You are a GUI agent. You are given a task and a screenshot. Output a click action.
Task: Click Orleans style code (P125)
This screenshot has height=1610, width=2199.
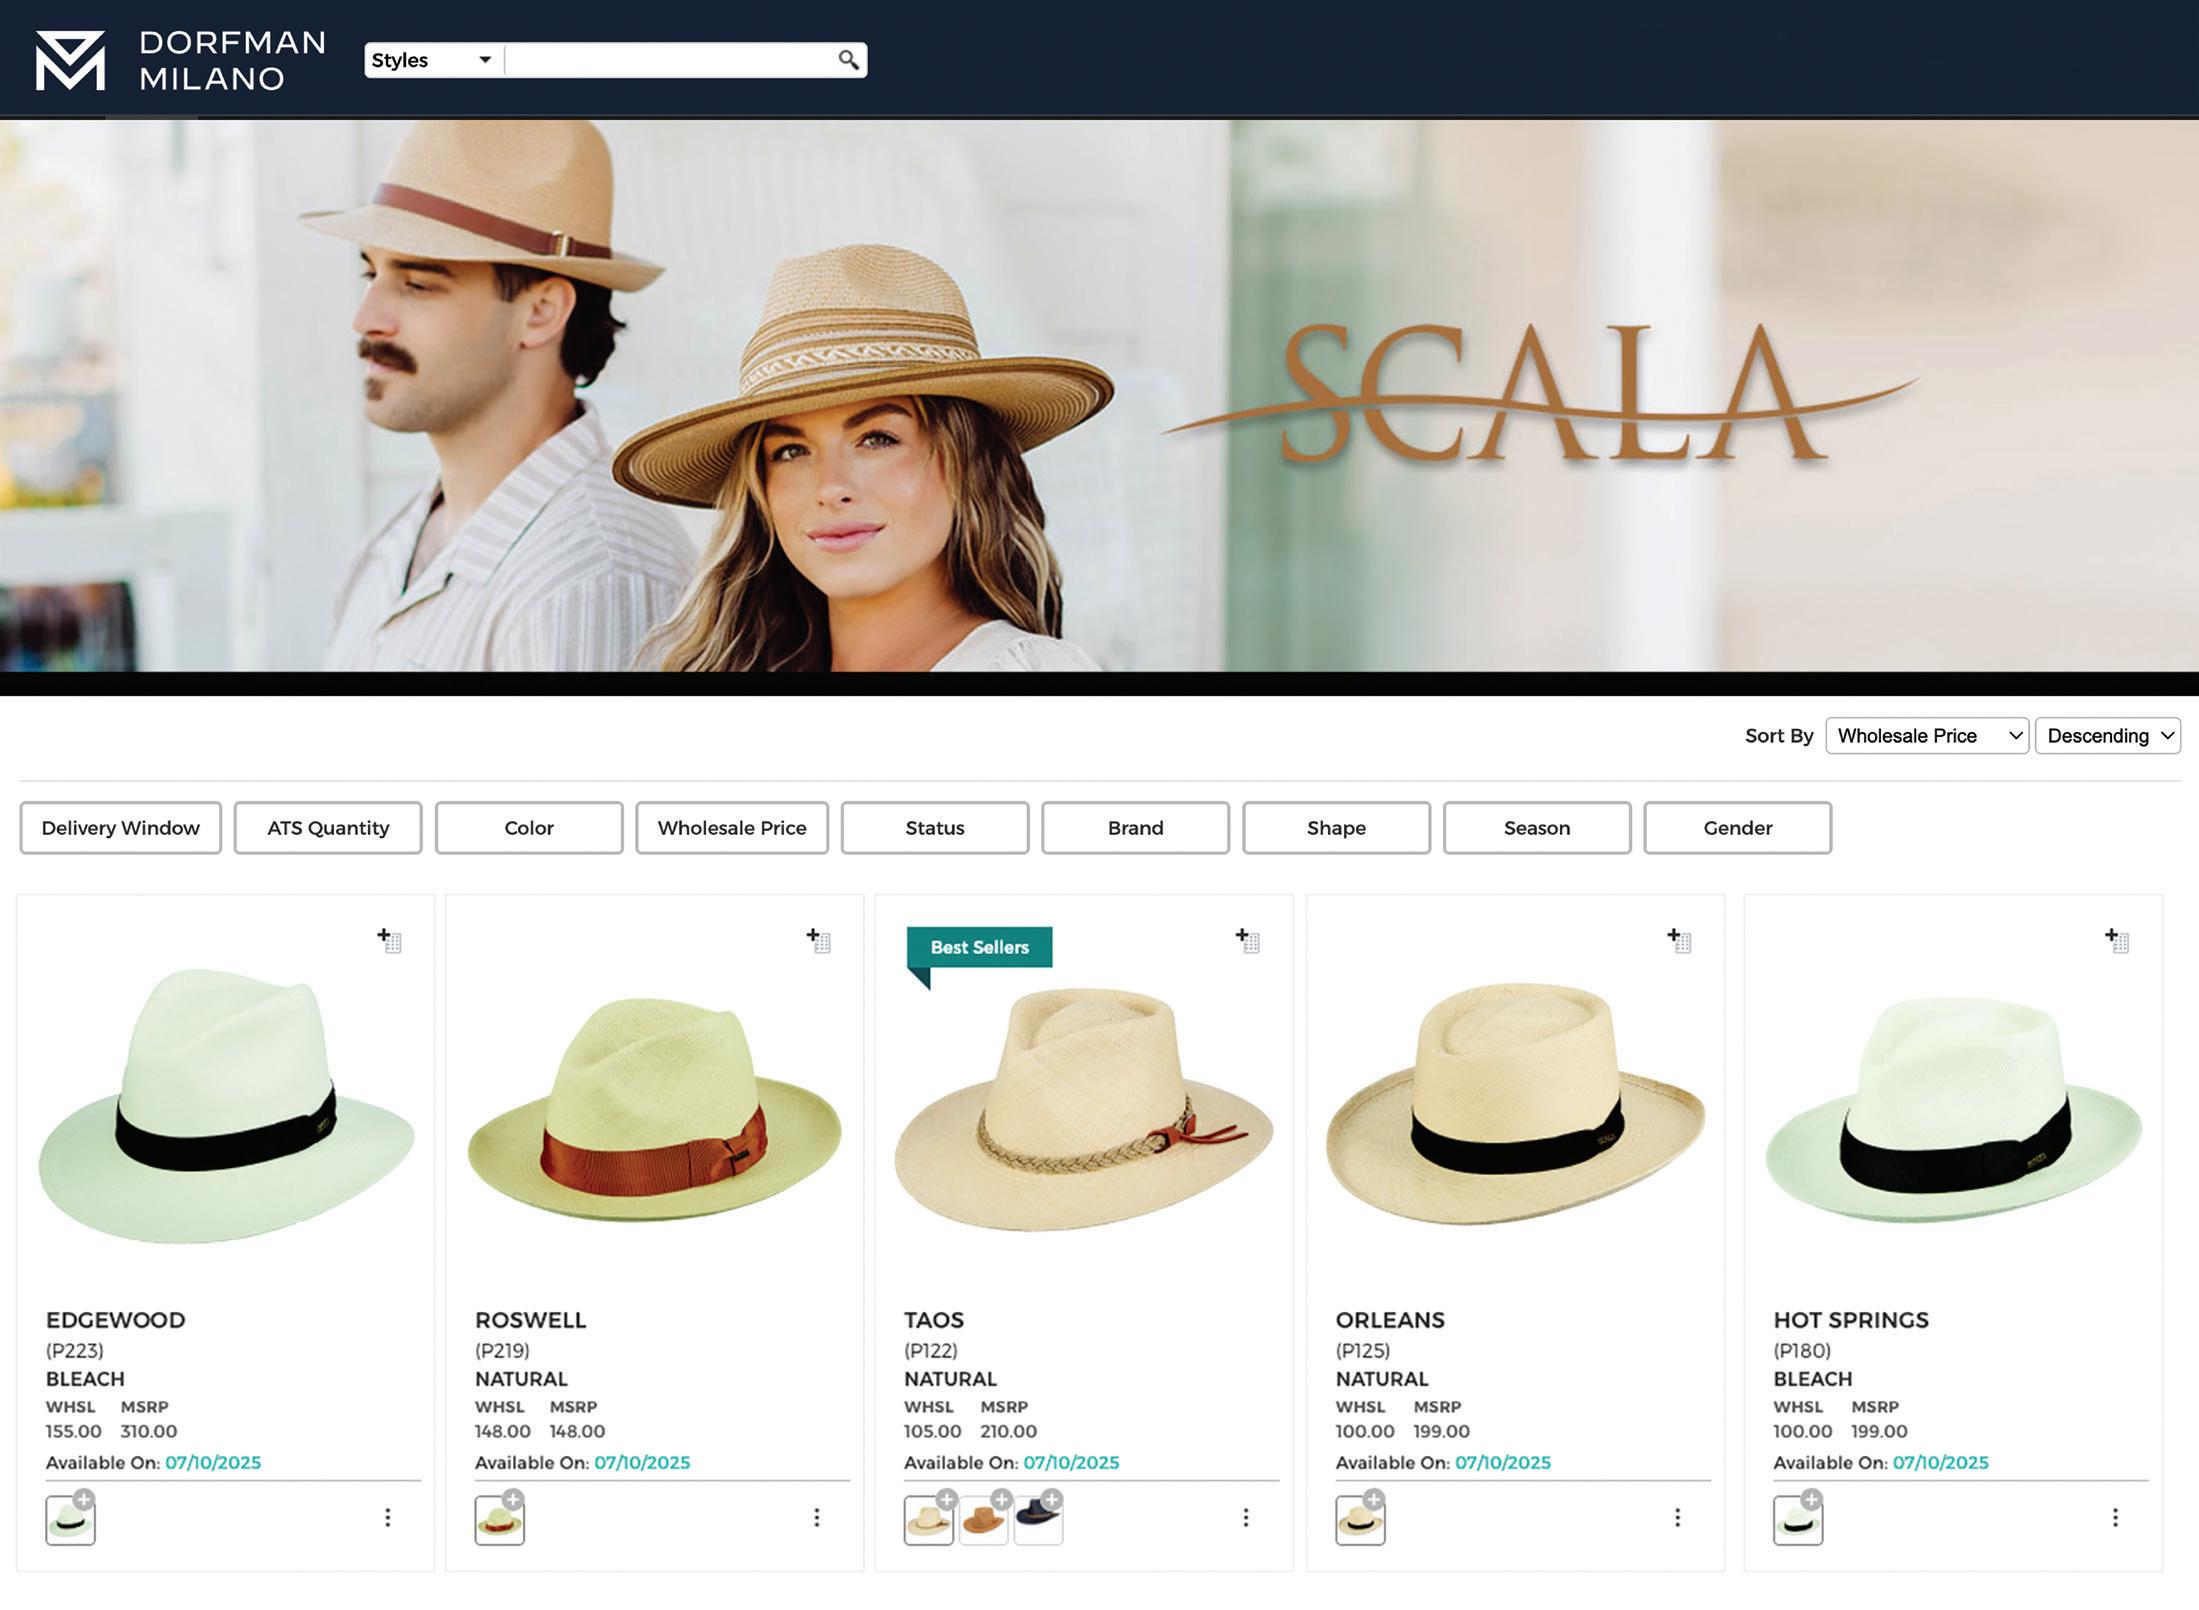1363,1350
